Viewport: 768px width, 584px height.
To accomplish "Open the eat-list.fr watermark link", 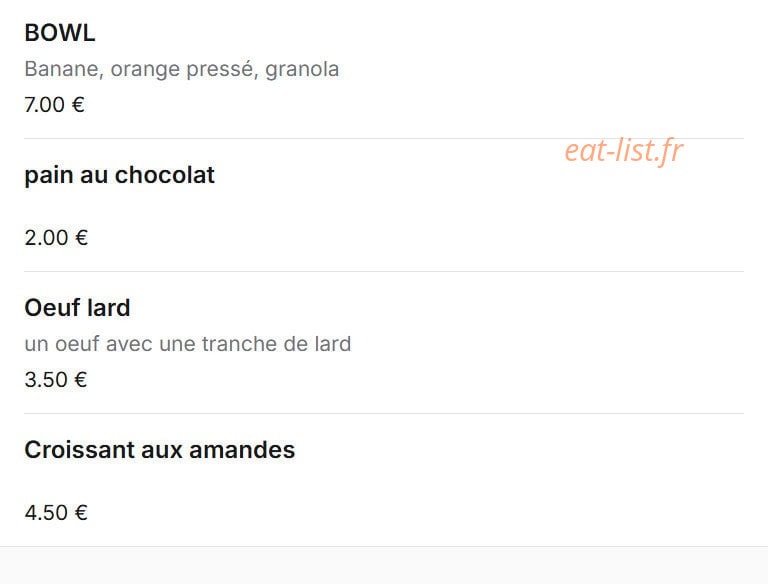I will (x=624, y=150).
